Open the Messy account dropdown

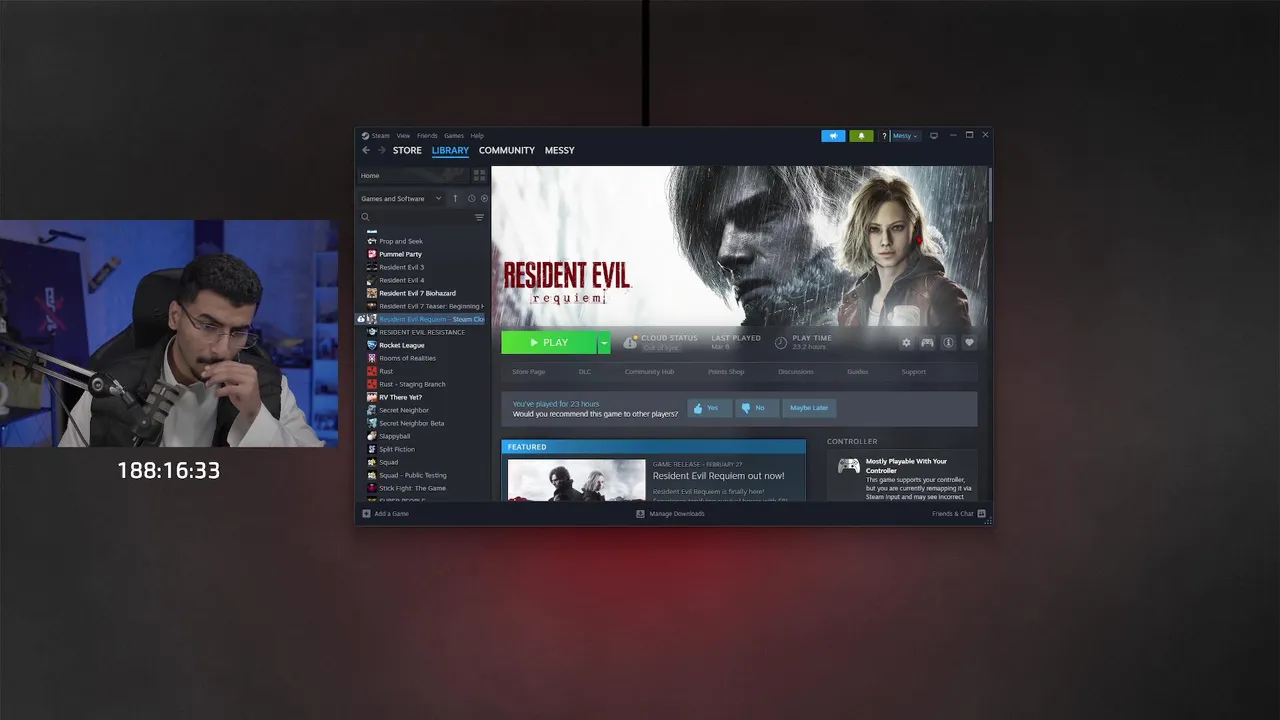[x=905, y=136]
